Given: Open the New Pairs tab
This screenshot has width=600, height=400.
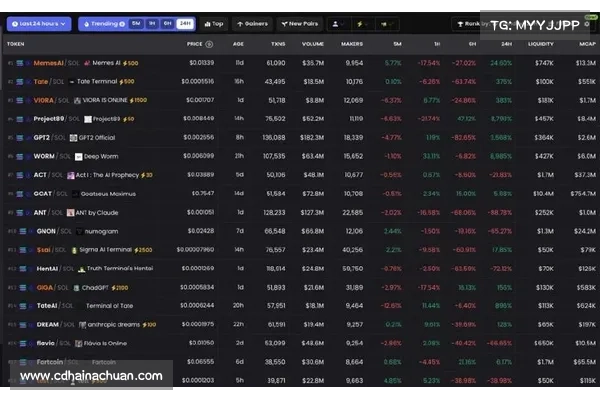Looking at the screenshot, I should point(300,24).
